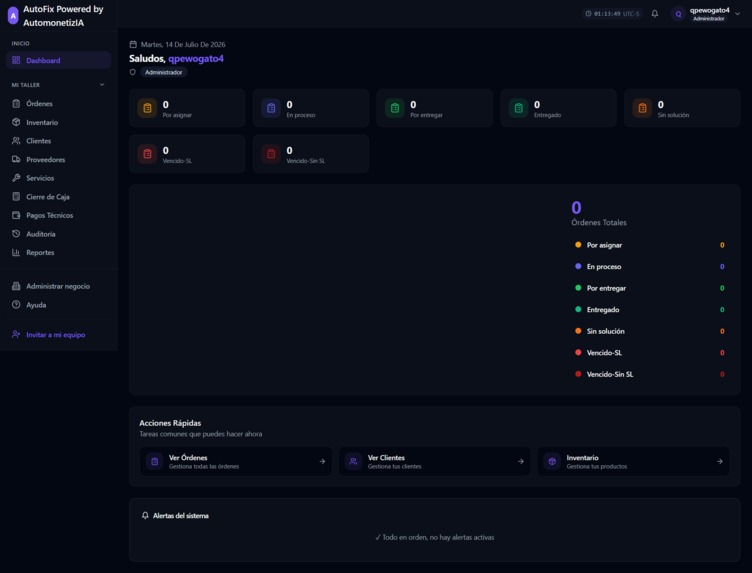Open Auditoría in the sidebar
The width and height of the screenshot is (752, 573).
point(59,234)
